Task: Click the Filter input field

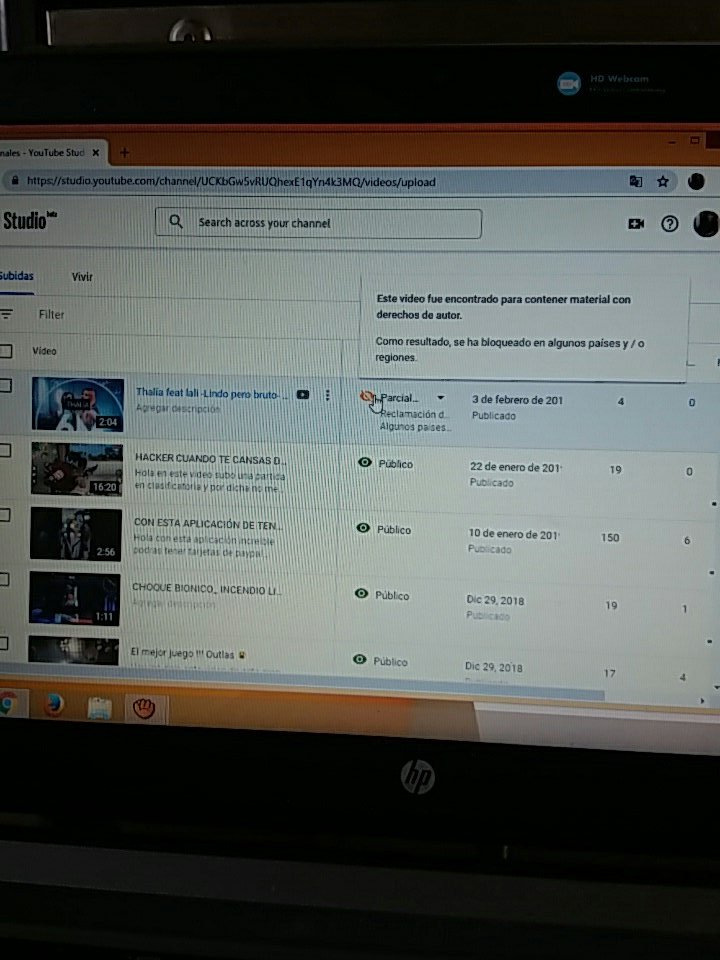Action: tap(51, 314)
